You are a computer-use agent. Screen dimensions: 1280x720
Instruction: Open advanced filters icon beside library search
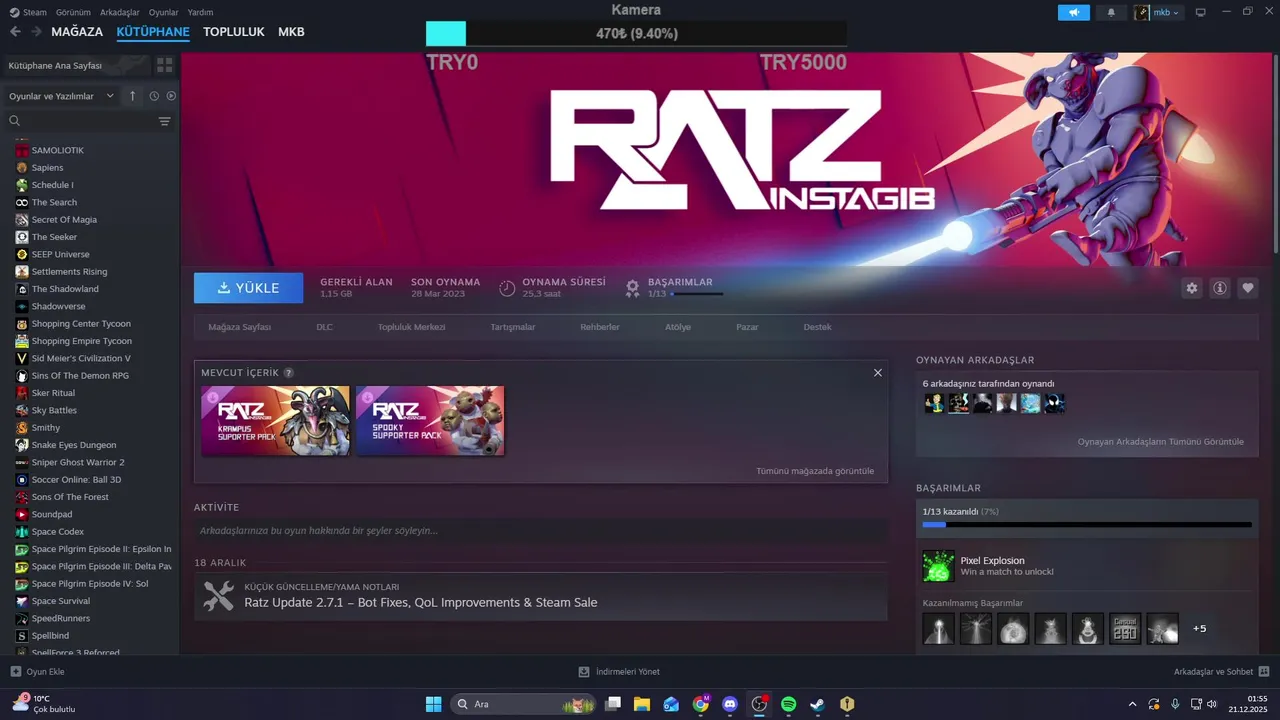(165, 121)
